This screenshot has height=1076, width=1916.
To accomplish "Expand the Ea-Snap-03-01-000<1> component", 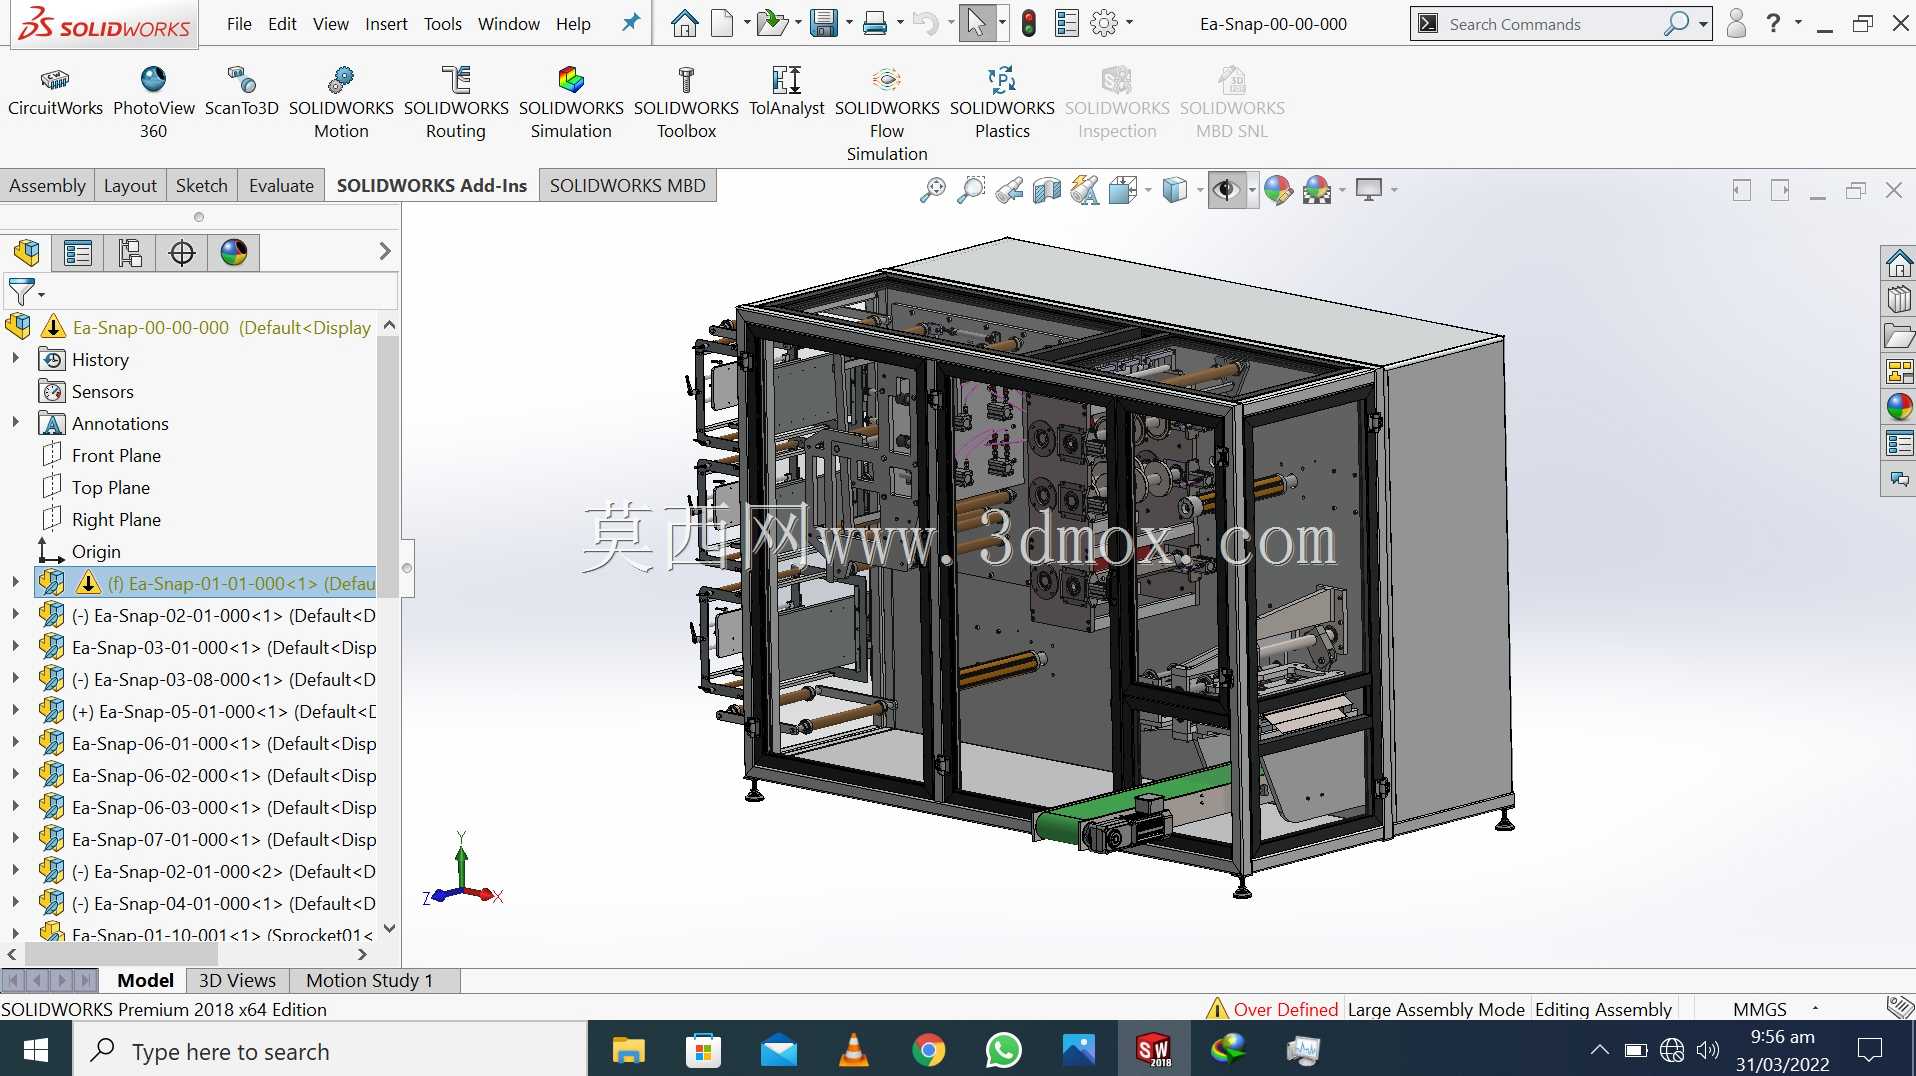I will pyautogui.click(x=15, y=646).
